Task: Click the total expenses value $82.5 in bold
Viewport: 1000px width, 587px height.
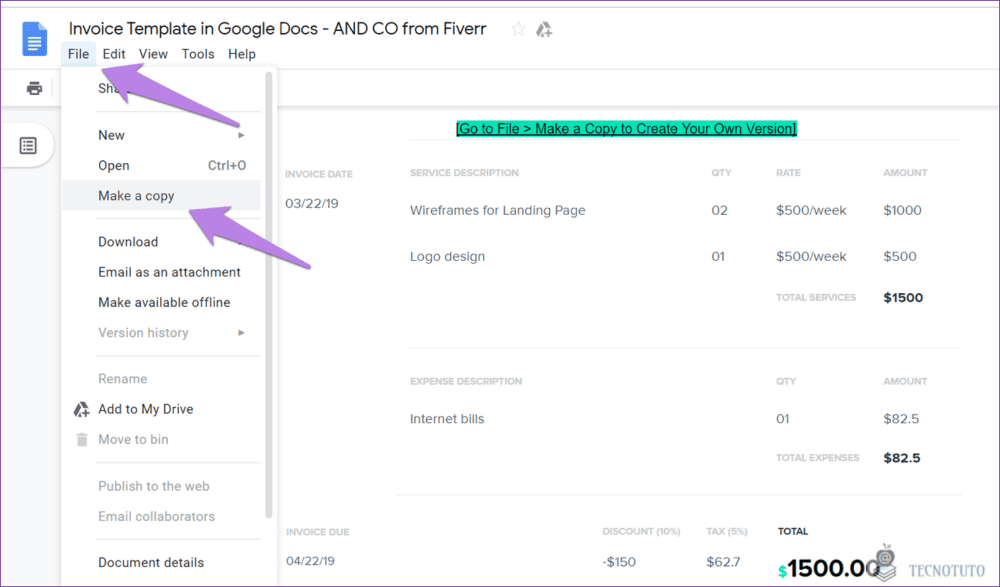Action: (902, 458)
